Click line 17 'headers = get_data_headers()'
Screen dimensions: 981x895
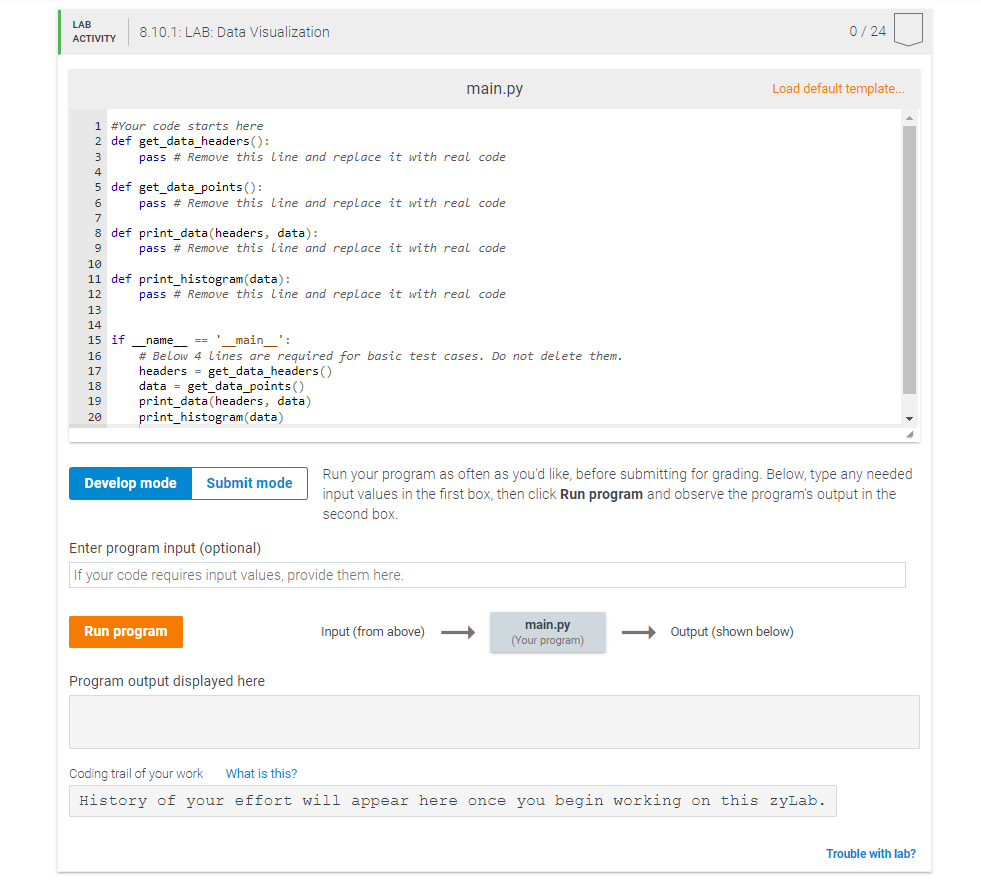pos(235,371)
